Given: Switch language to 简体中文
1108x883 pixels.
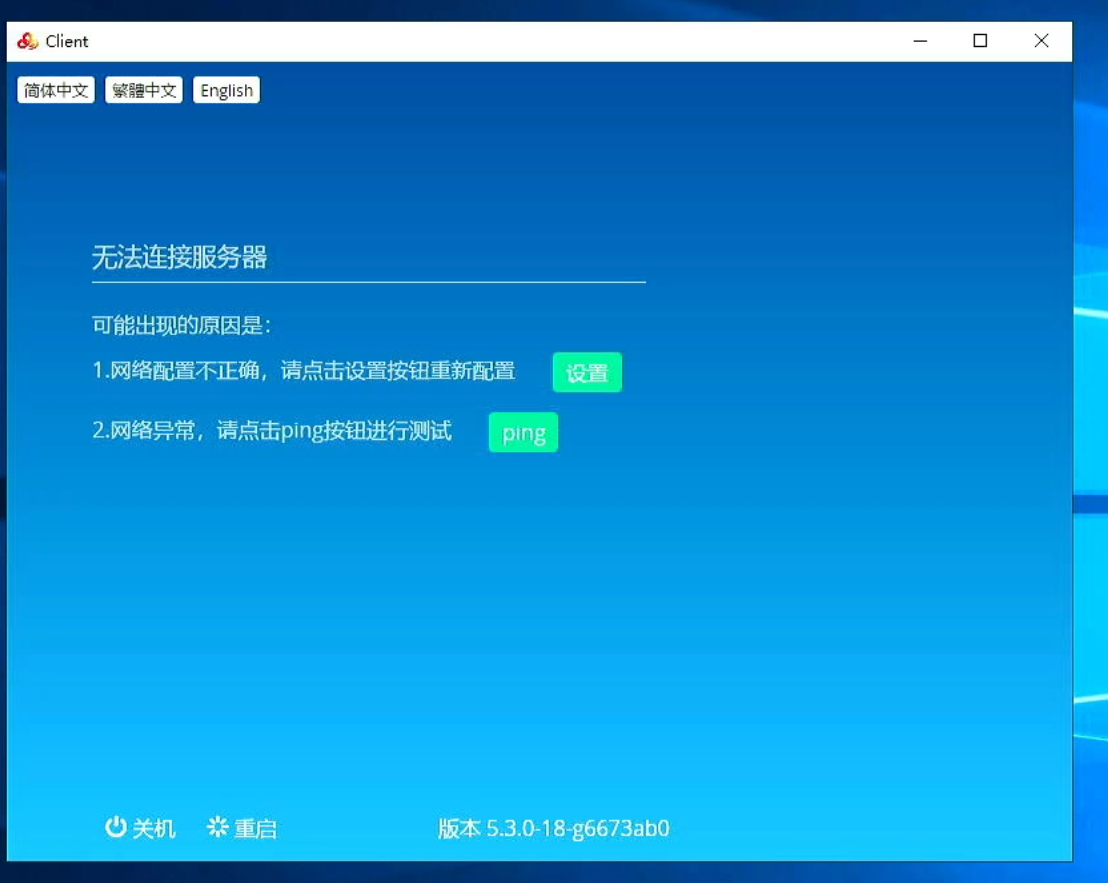Looking at the screenshot, I should [x=56, y=91].
